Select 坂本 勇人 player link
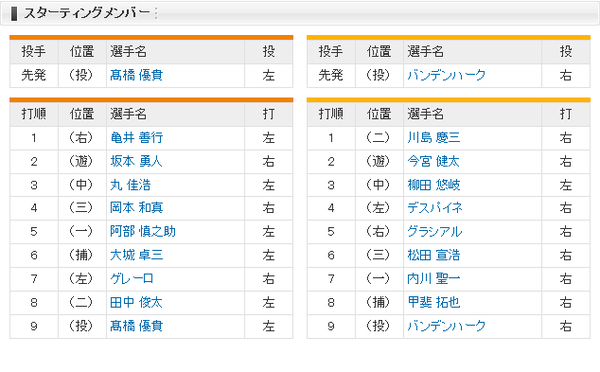 point(136,162)
